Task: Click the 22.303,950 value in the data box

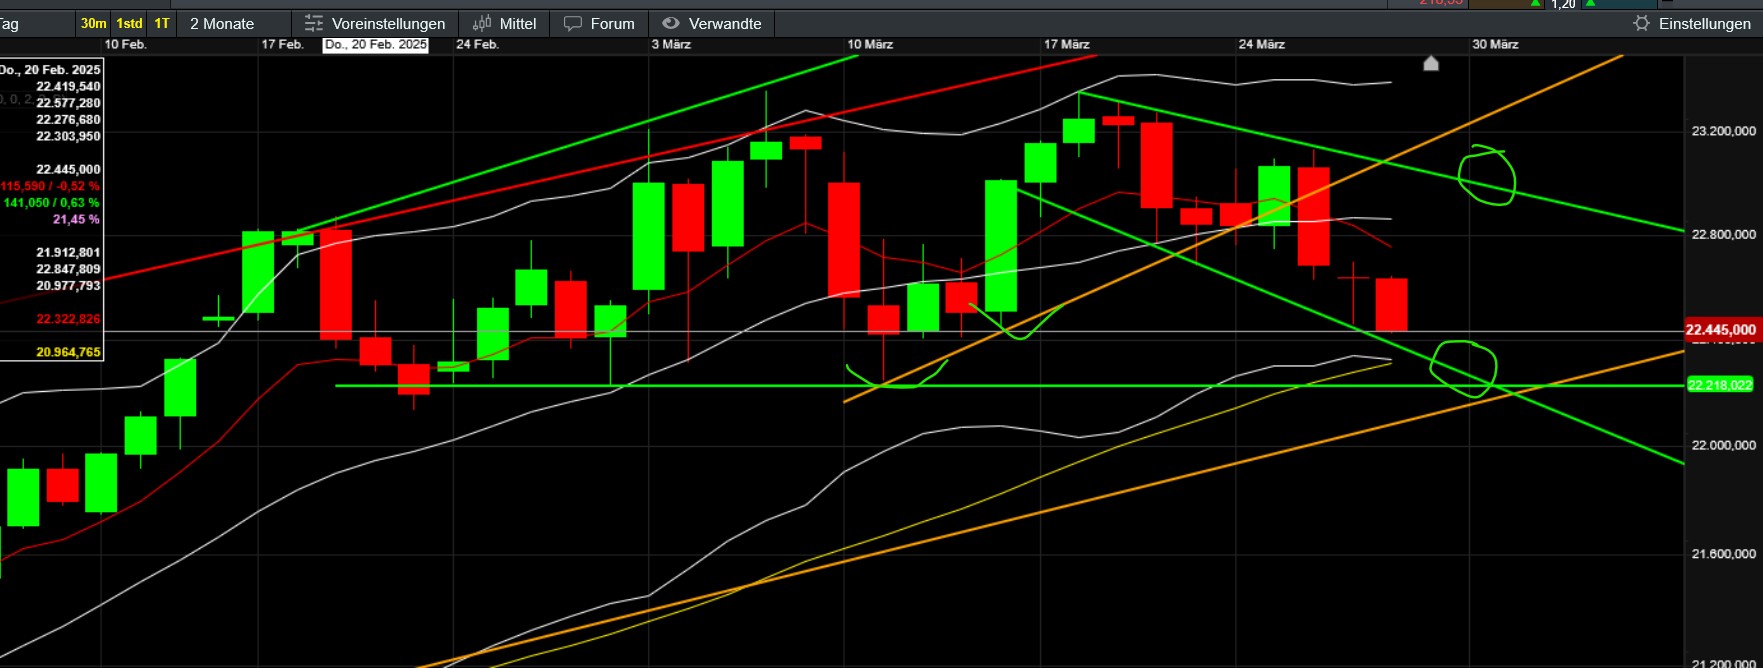Action: [68, 136]
